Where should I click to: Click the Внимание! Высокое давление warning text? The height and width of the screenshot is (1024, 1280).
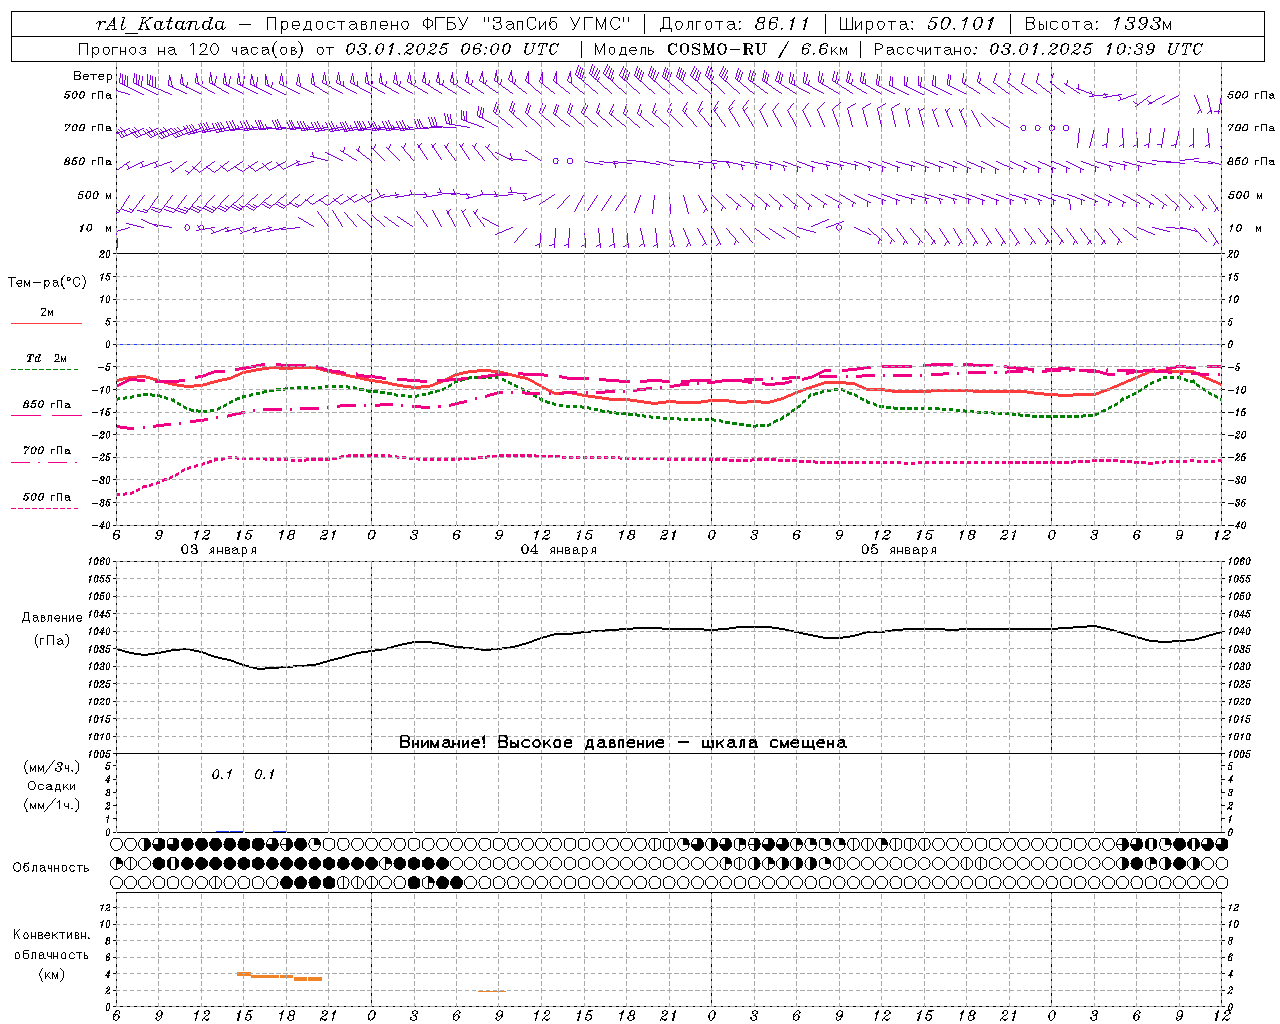623,743
